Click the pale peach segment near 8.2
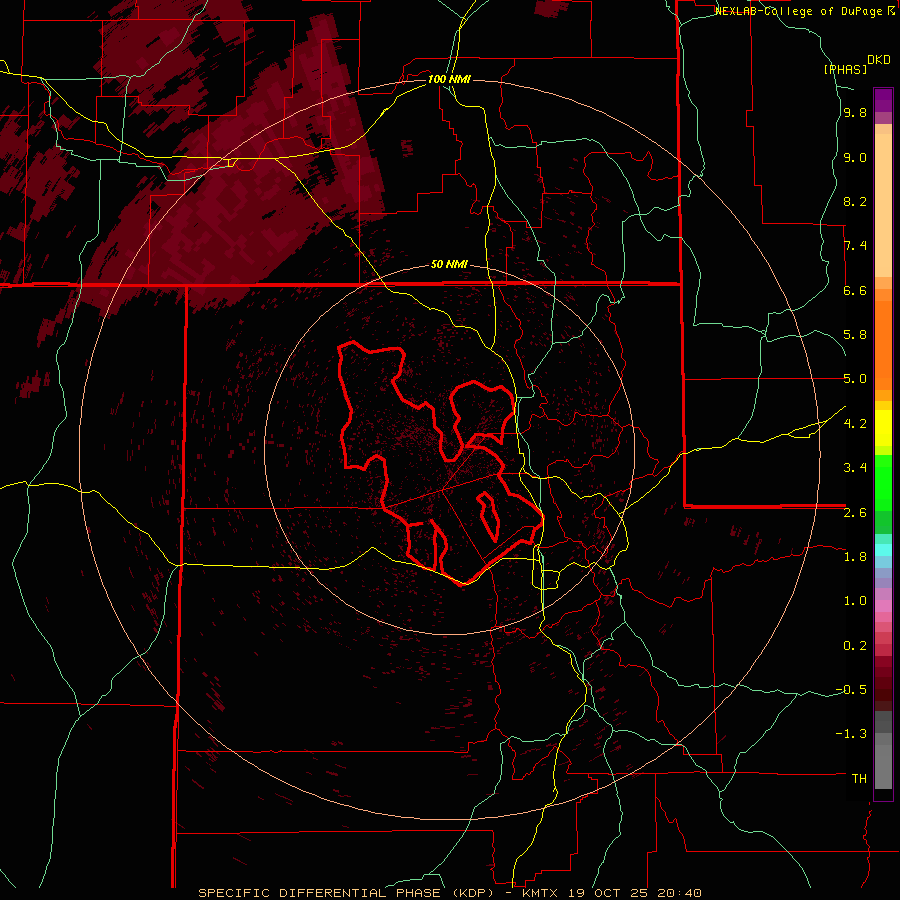 tap(883, 205)
